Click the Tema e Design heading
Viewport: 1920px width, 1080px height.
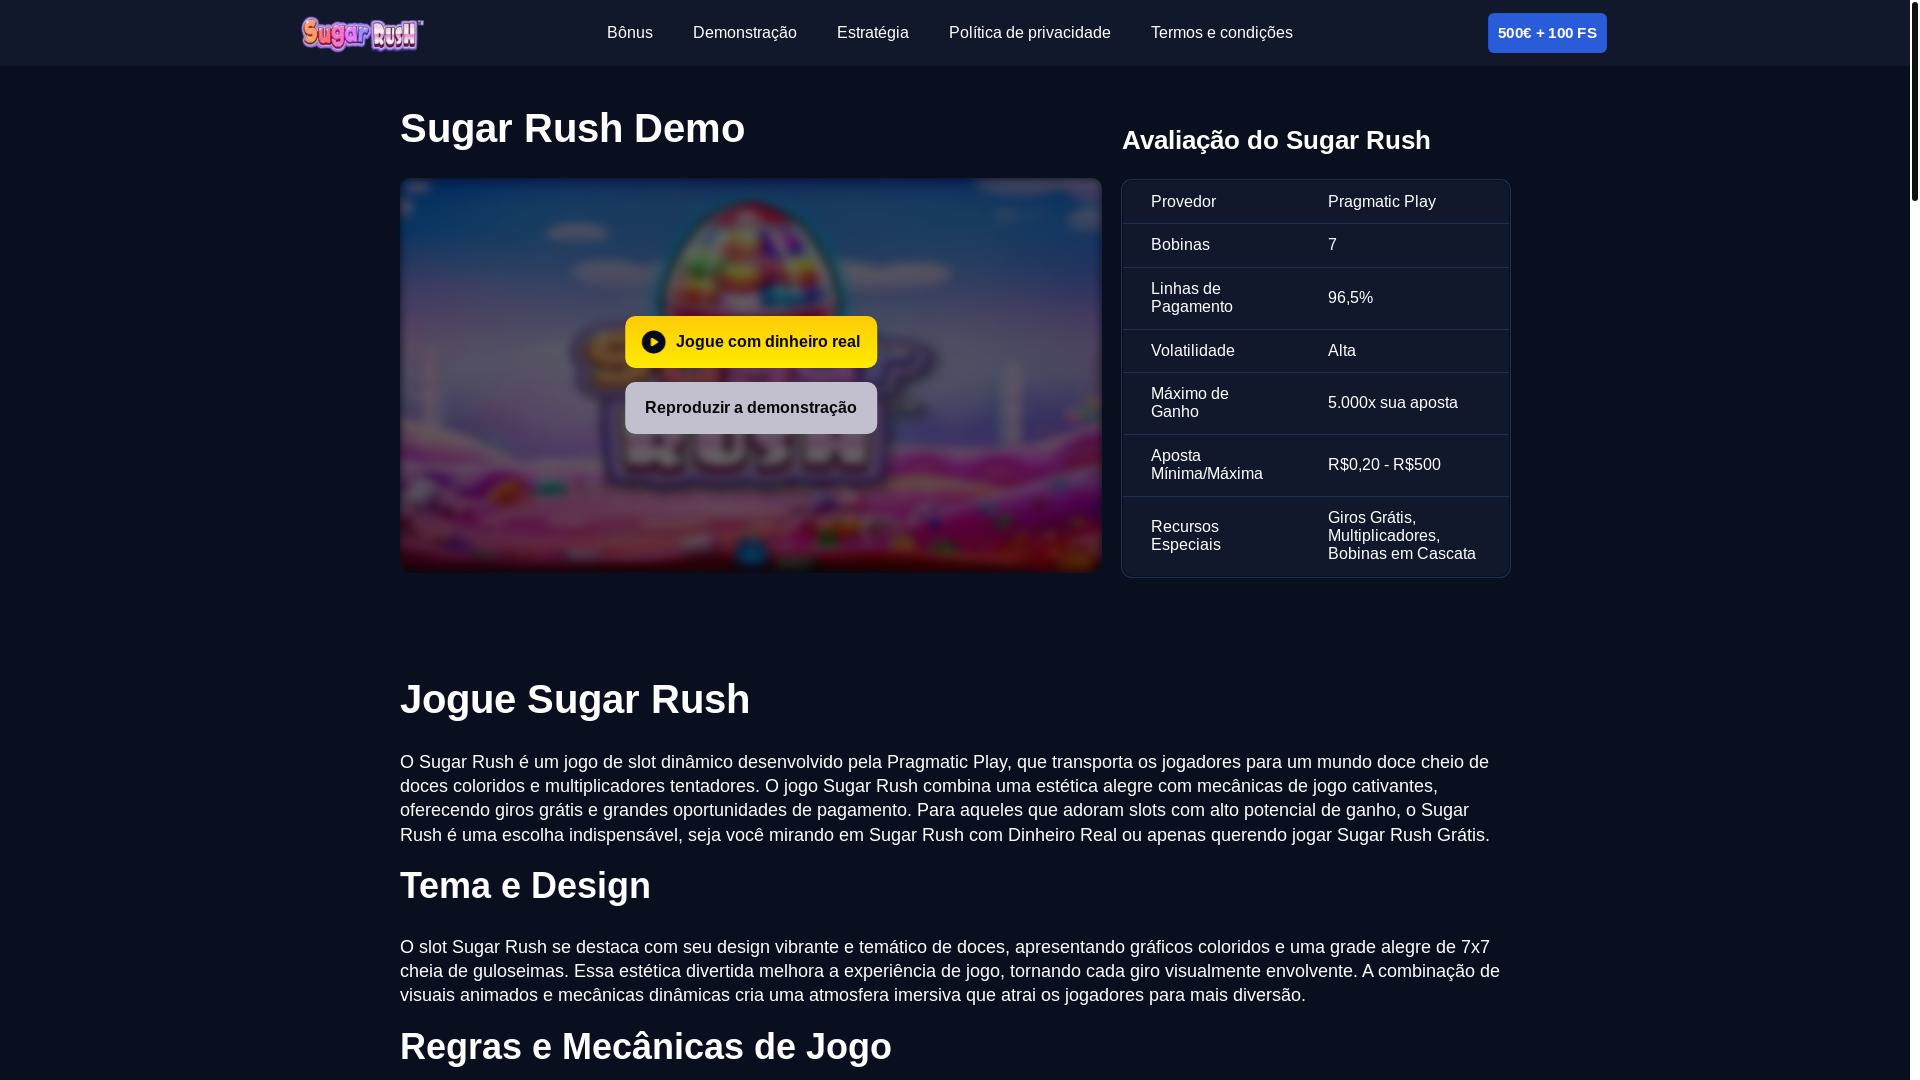[x=525, y=886]
